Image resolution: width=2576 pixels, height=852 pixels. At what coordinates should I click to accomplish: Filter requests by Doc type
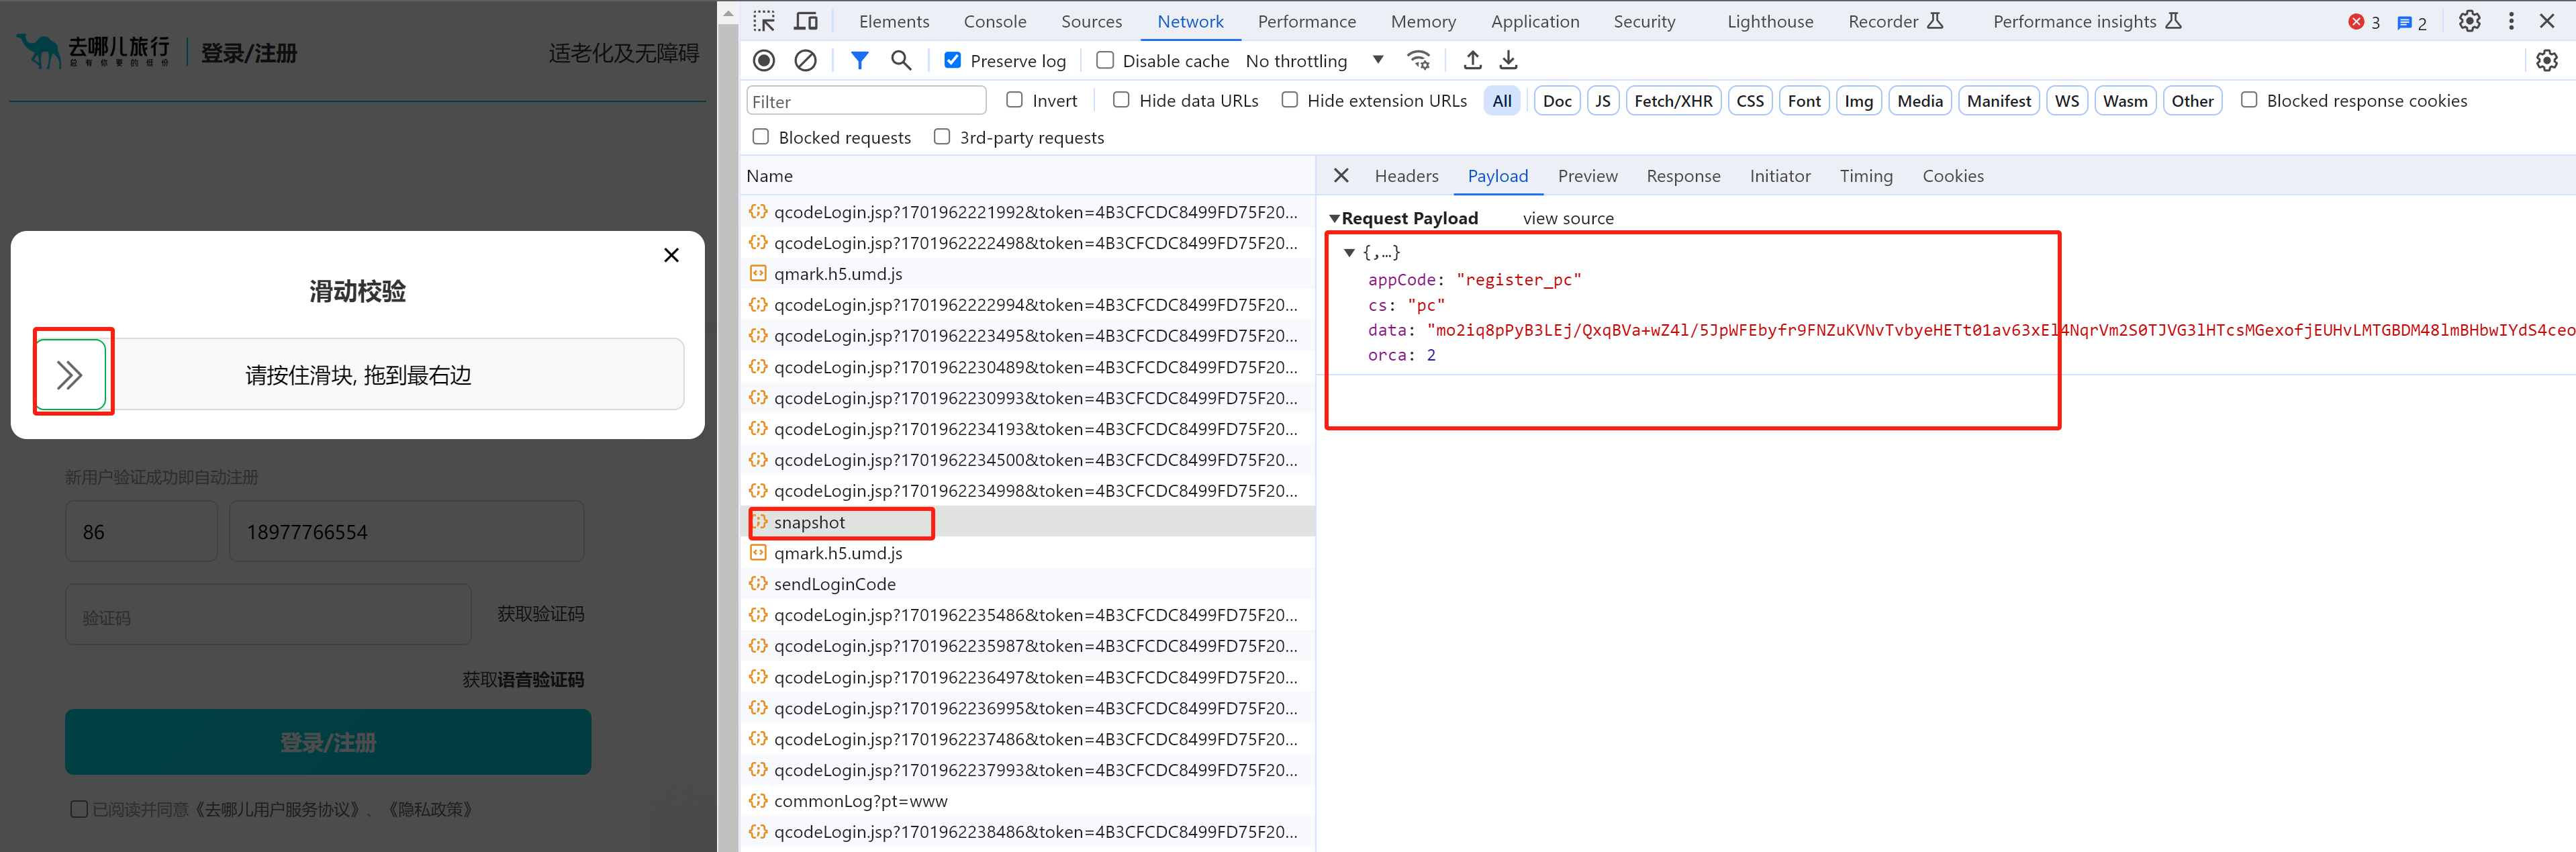pos(1557,101)
